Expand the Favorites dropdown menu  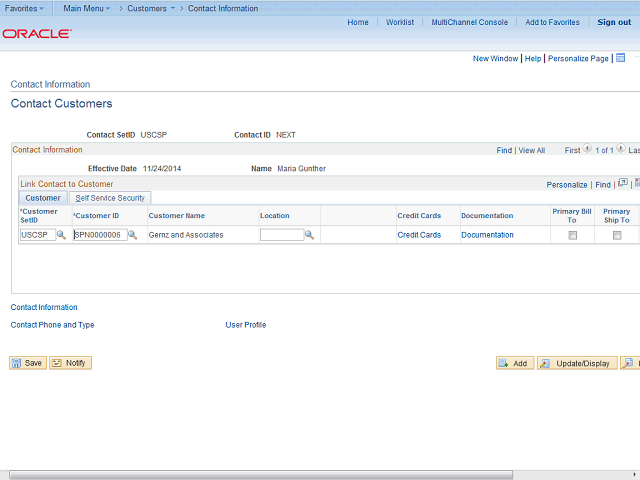tap(24, 8)
